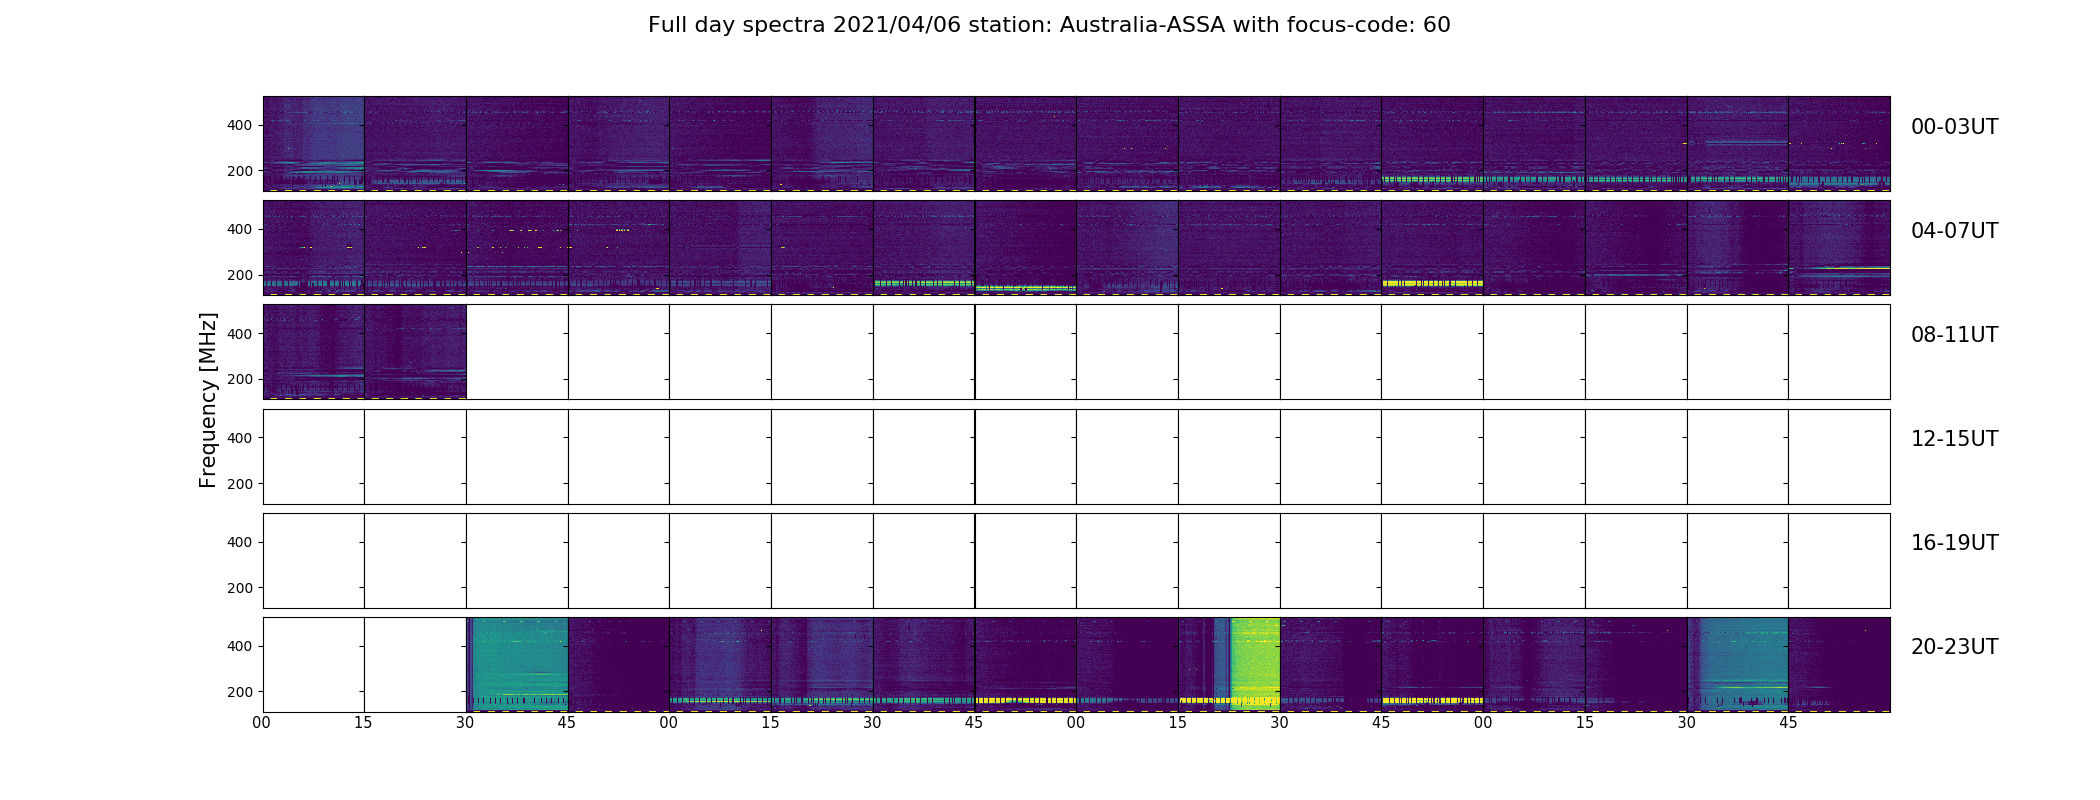Image resolution: width=2100 pixels, height=800 pixels.
Task: Click the 400 tick label of the 20-23UT row
Action: click(240, 646)
